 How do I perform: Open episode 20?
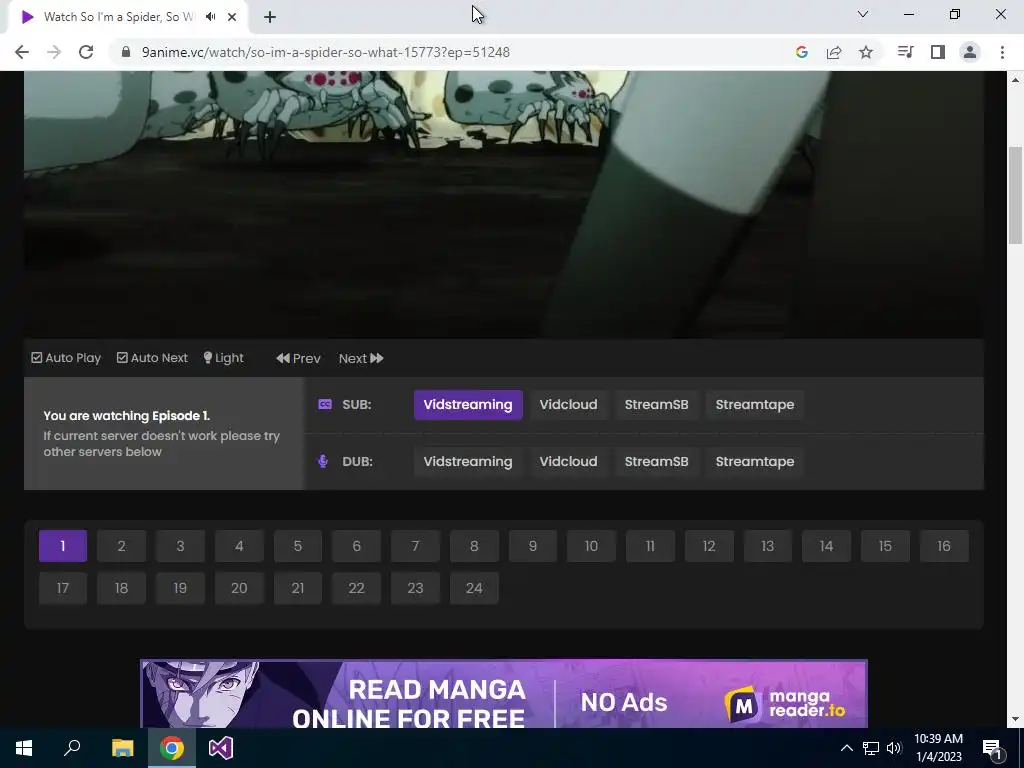point(239,588)
